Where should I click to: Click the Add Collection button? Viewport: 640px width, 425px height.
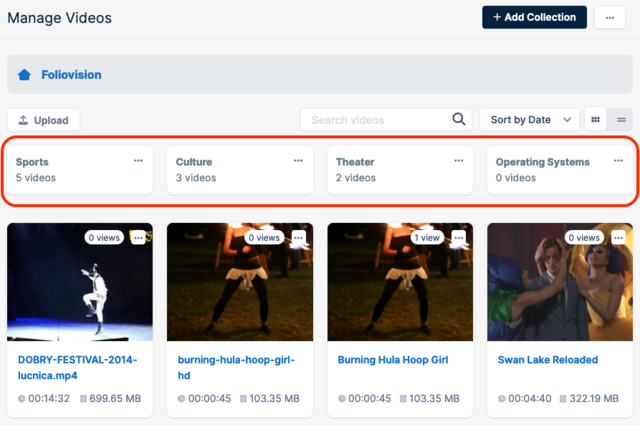[534, 17]
